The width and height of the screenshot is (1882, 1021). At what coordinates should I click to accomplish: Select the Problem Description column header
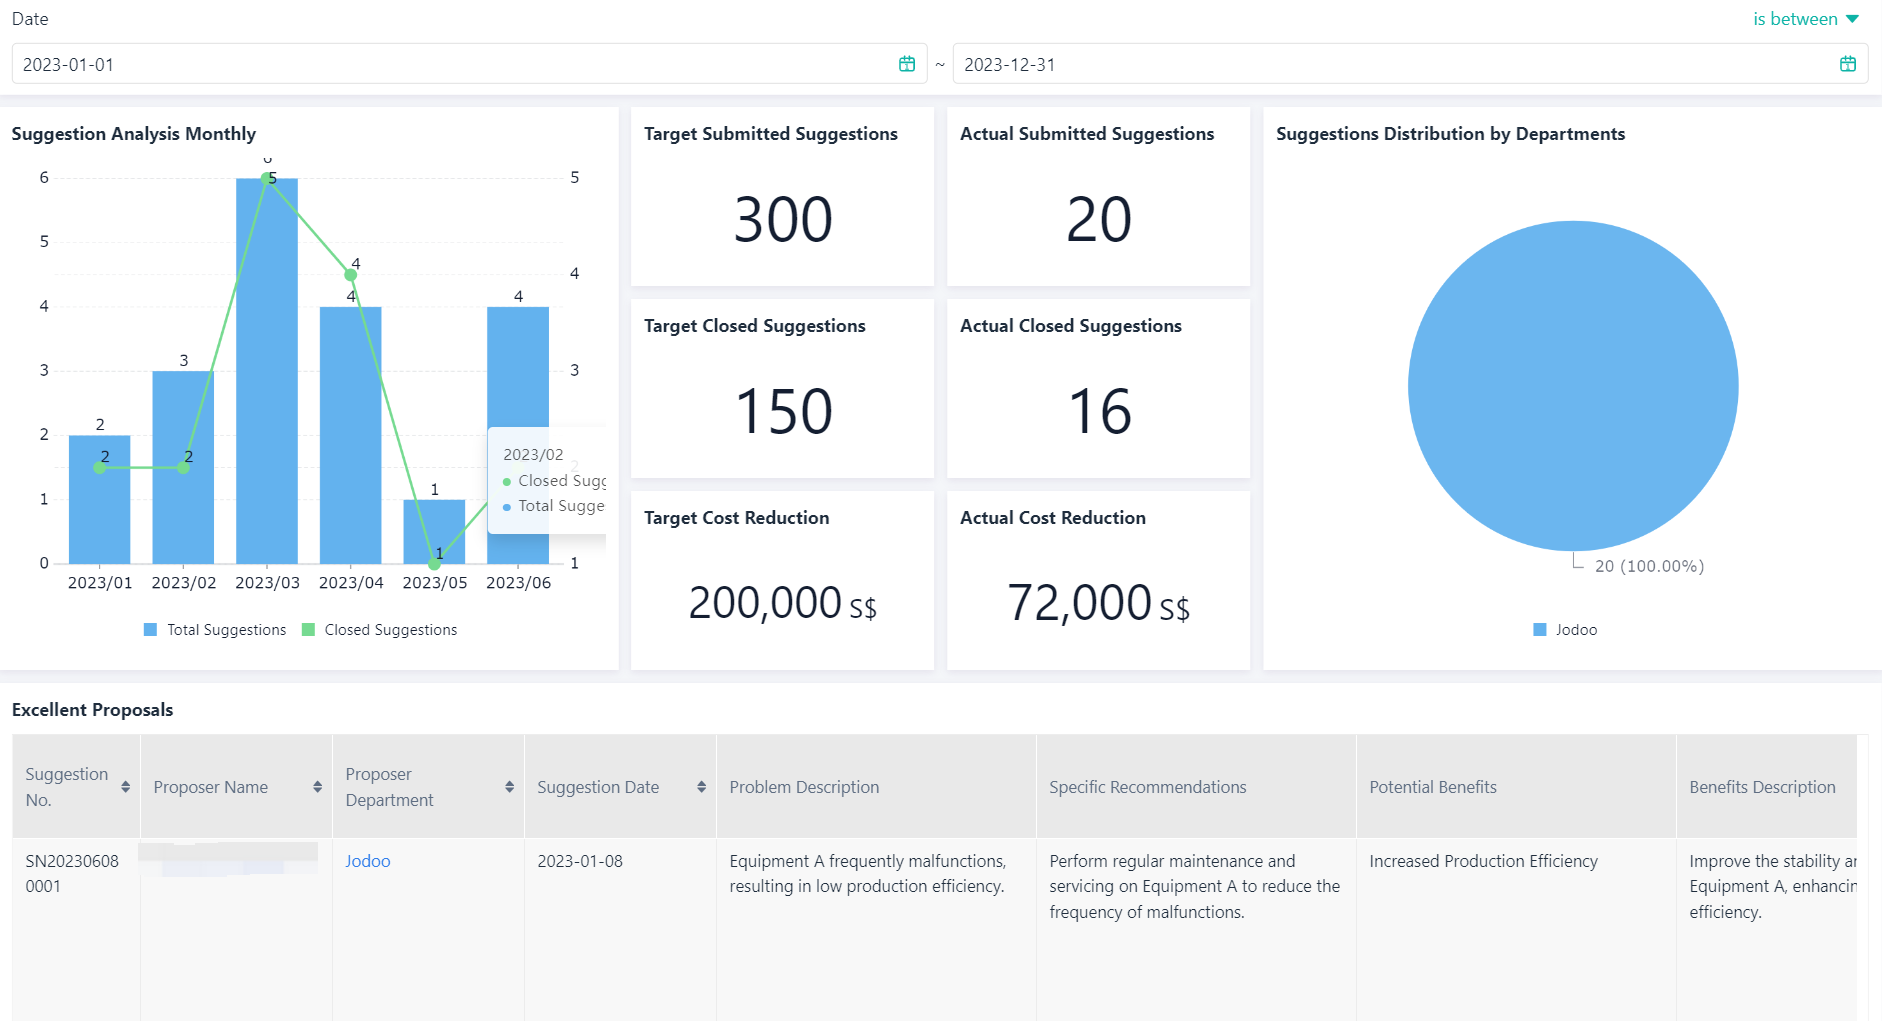point(804,787)
